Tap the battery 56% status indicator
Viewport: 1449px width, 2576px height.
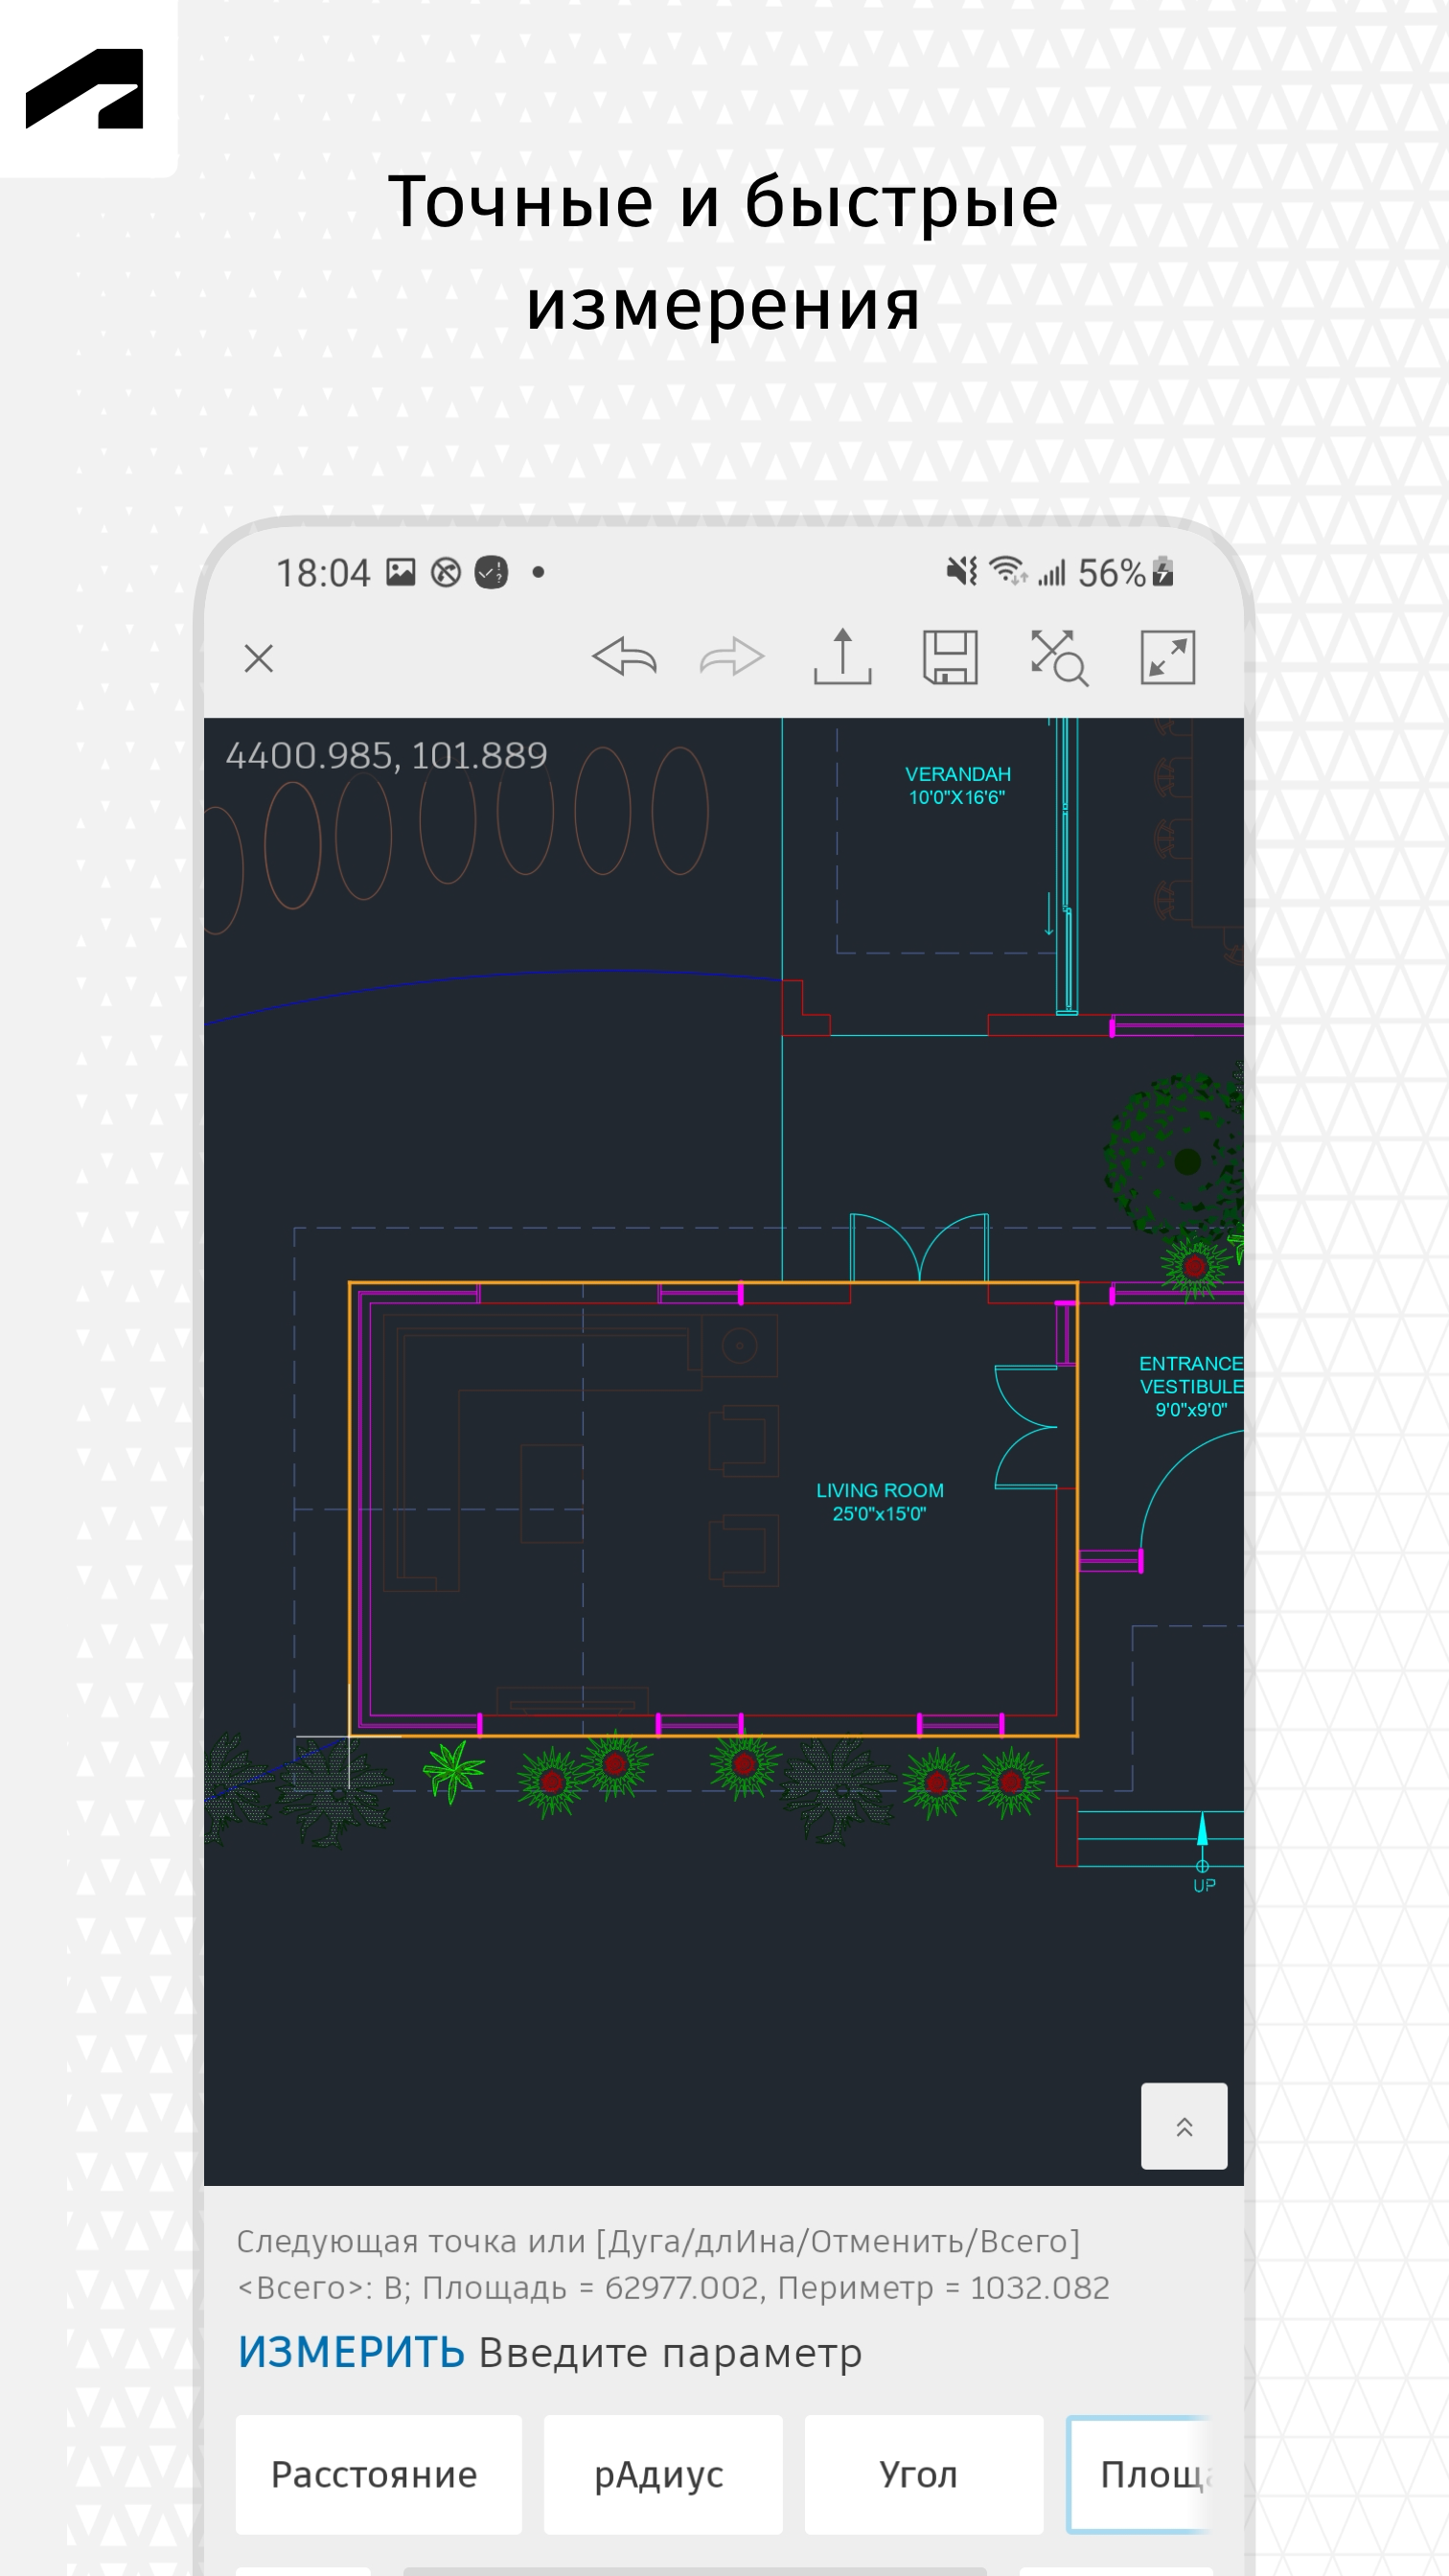pyautogui.click(x=1125, y=573)
